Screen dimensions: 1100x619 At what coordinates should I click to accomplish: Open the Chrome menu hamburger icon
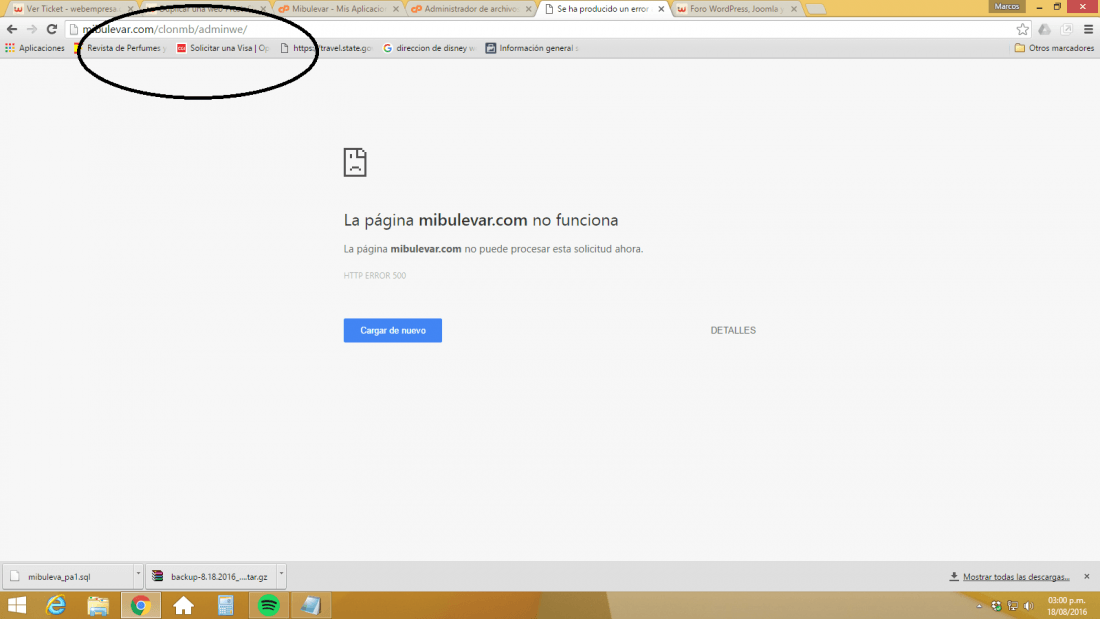(x=1088, y=29)
